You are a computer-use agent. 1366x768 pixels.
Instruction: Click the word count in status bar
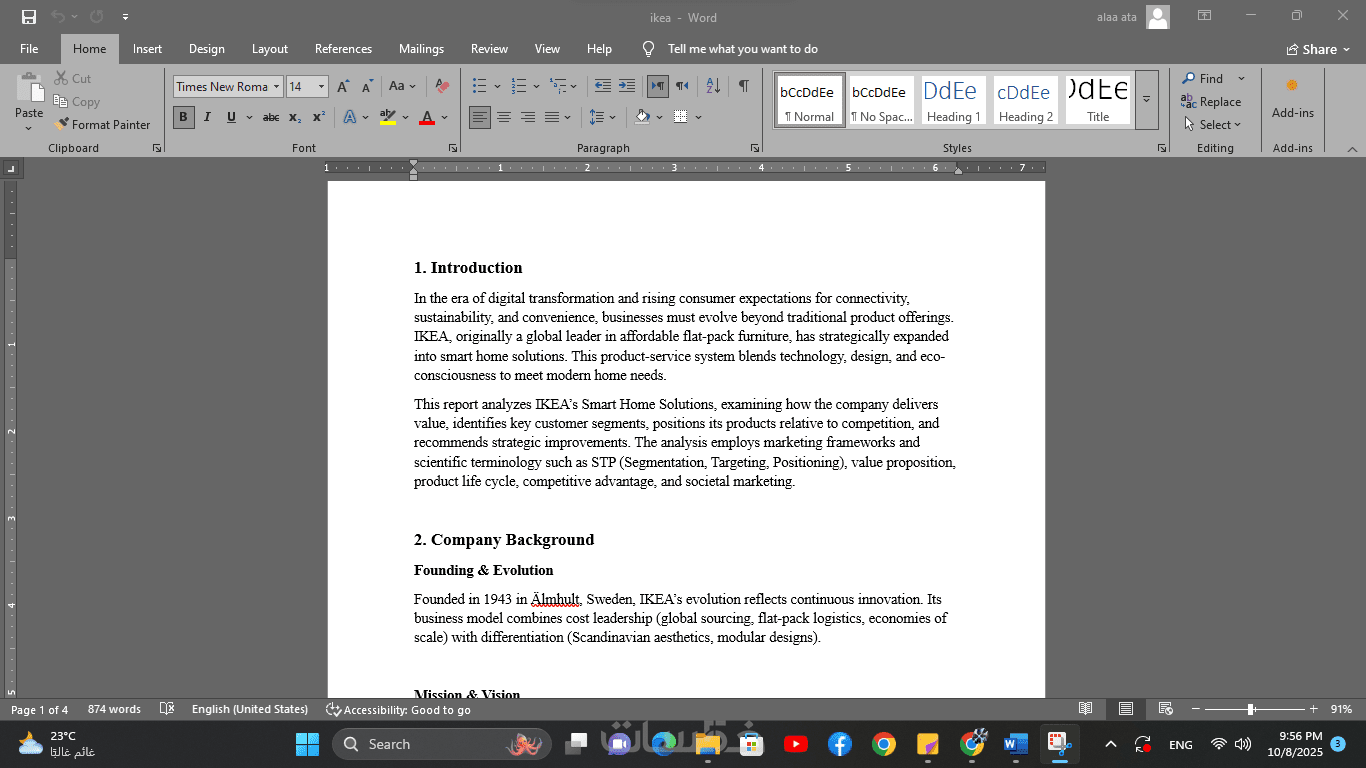point(114,709)
